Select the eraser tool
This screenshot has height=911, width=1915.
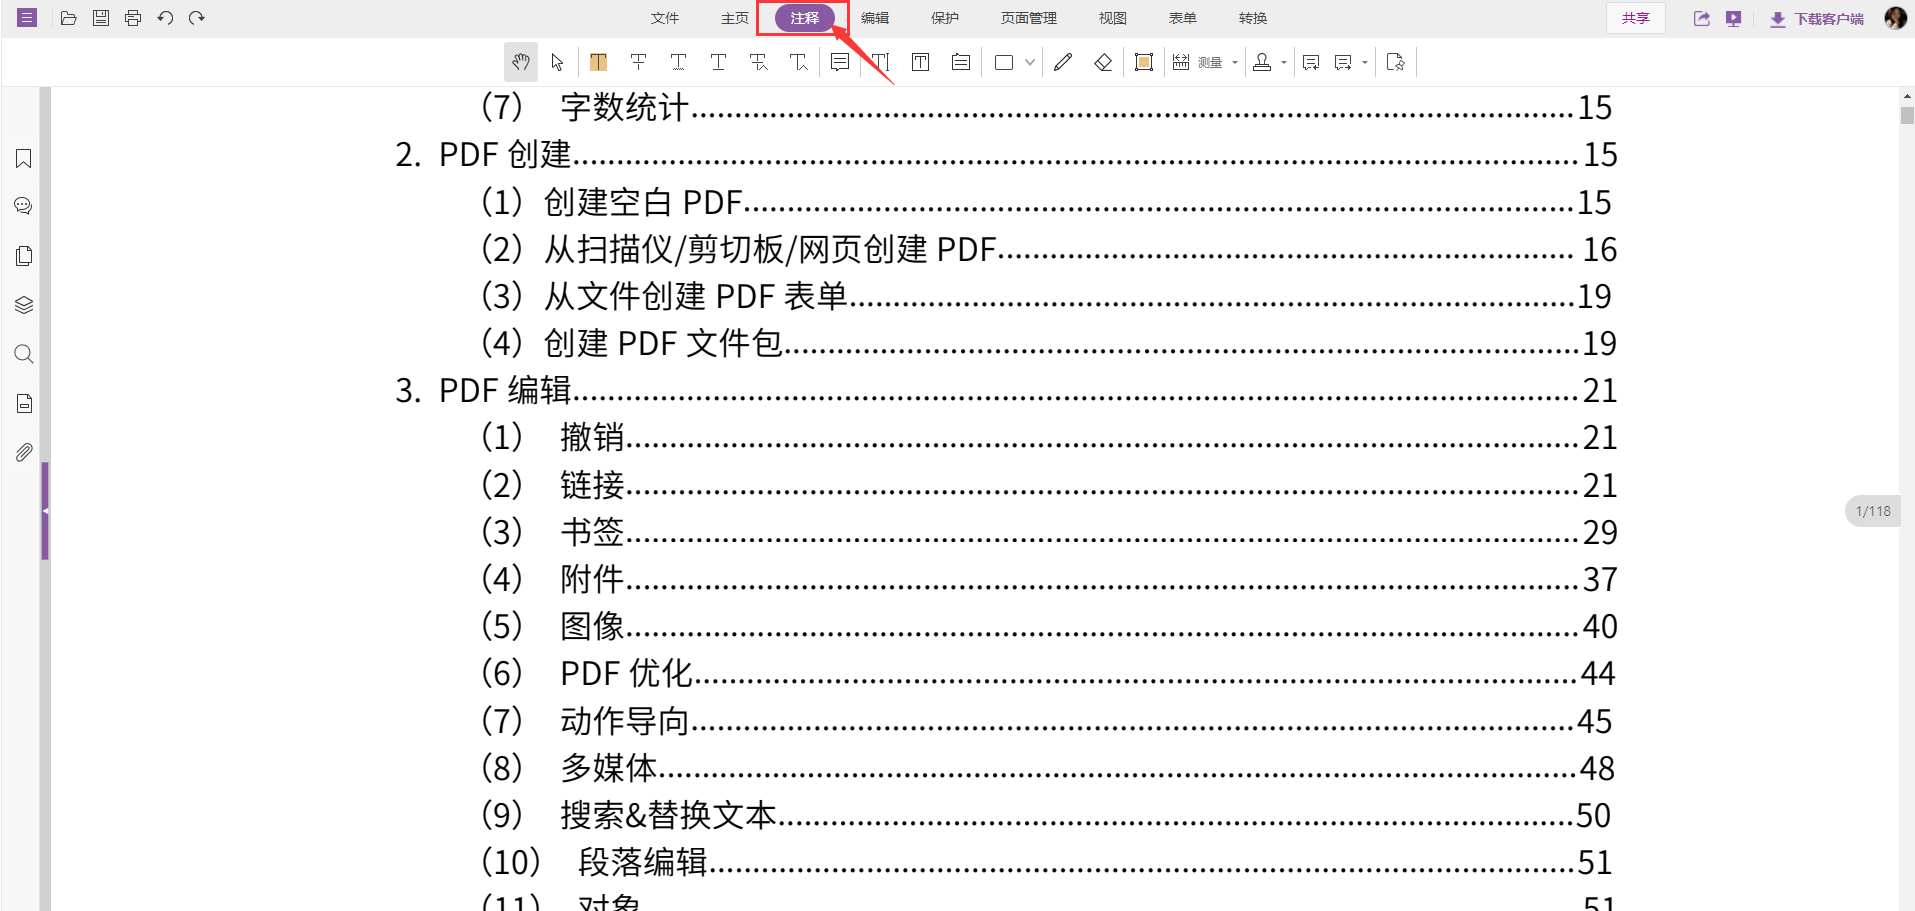pos(1104,62)
